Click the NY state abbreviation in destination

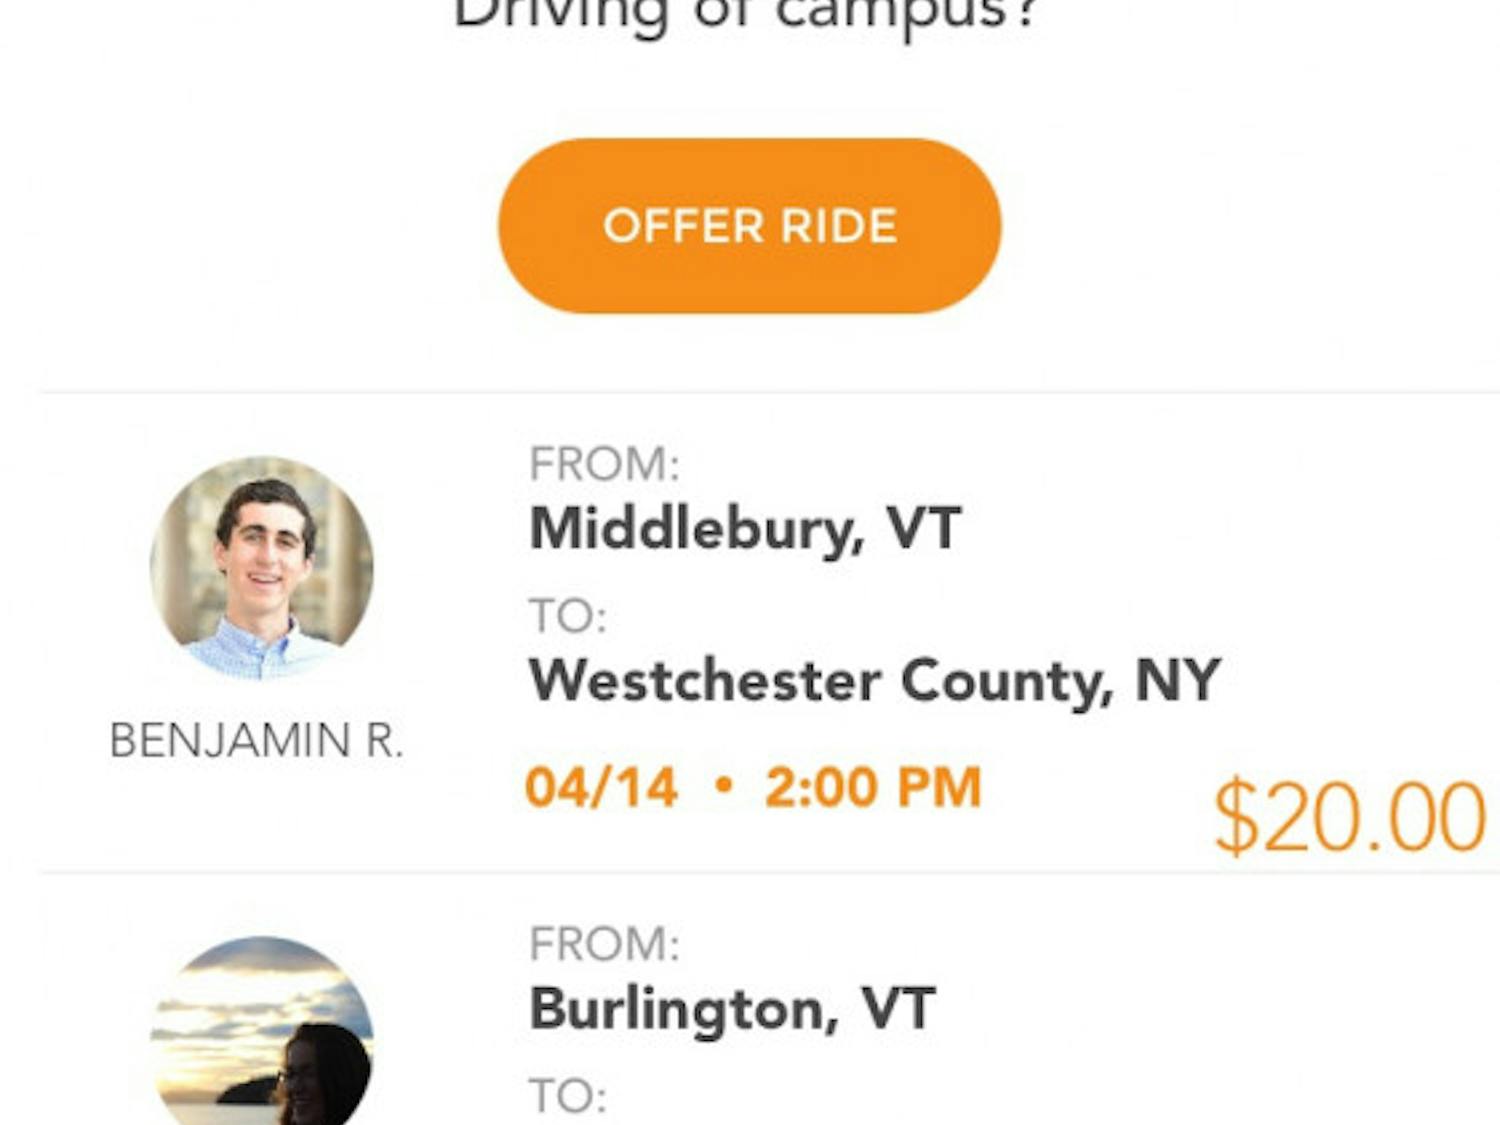(1177, 681)
